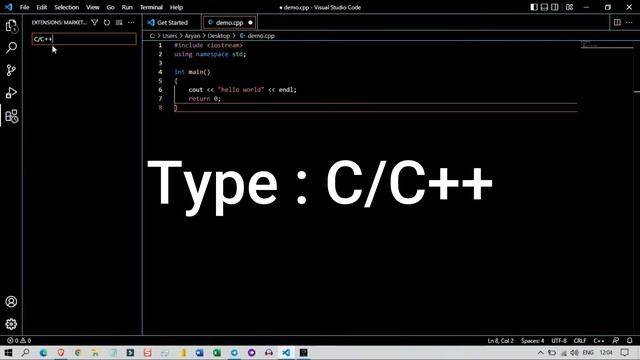Open the Selection menu
The image size is (640, 360).
[x=67, y=7]
